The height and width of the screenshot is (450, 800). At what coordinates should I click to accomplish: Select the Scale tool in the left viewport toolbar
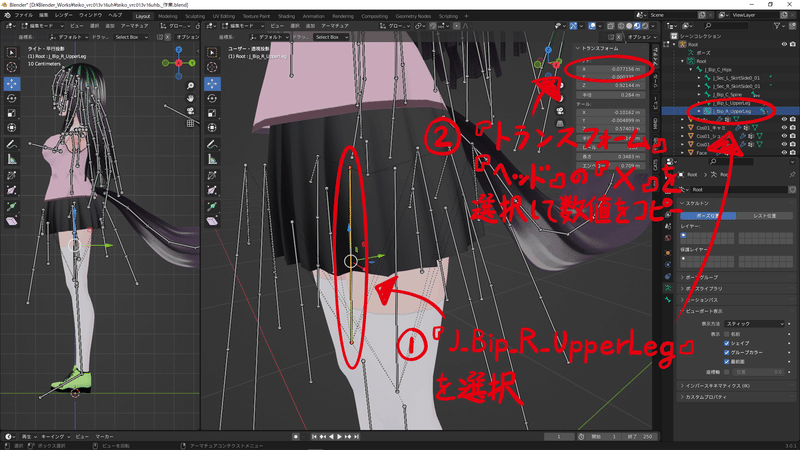pyautogui.click(x=12, y=113)
